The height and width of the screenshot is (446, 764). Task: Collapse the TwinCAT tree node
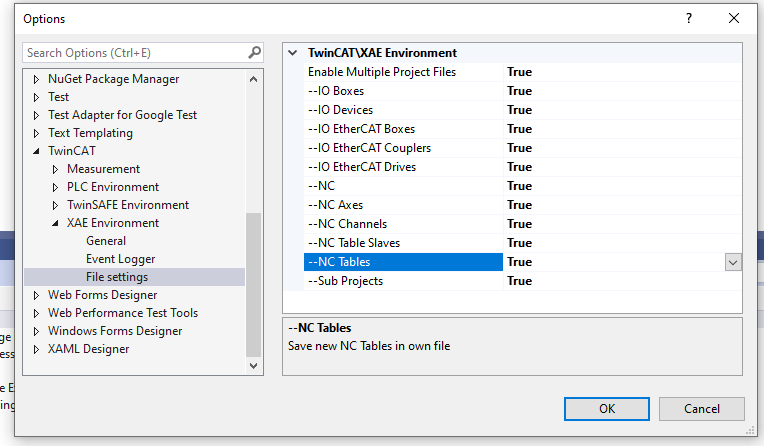(x=36, y=151)
